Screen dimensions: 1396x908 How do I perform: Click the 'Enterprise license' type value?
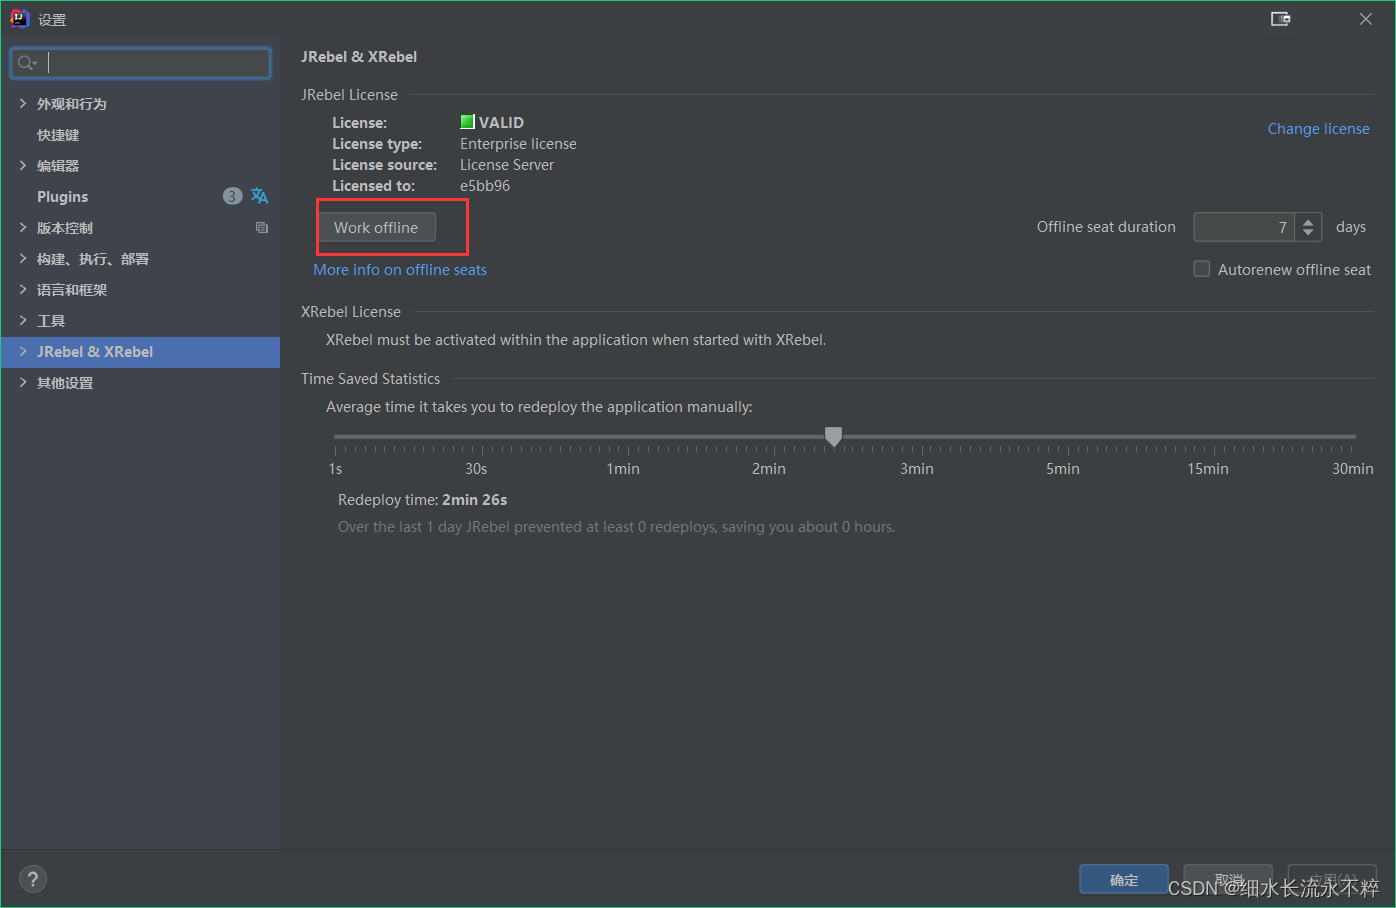pyautogui.click(x=518, y=144)
